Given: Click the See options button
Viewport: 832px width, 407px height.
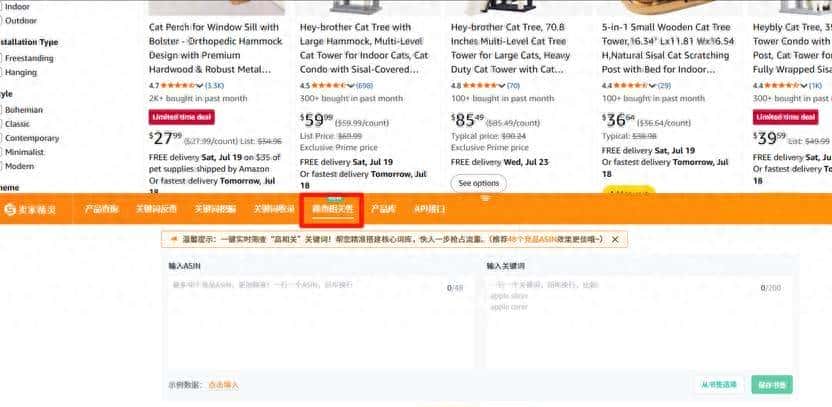Looking at the screenshot, I should pos(478,183).
